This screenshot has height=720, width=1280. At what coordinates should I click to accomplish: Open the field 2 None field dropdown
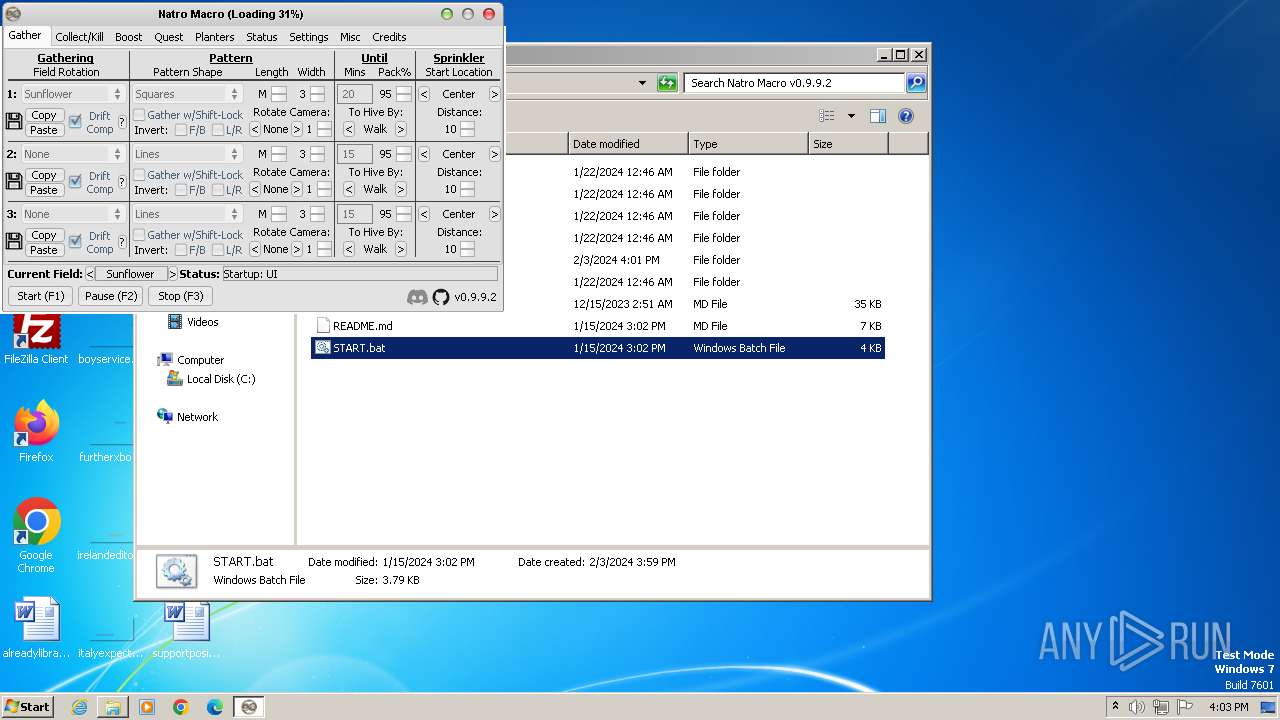coord(73,154)
